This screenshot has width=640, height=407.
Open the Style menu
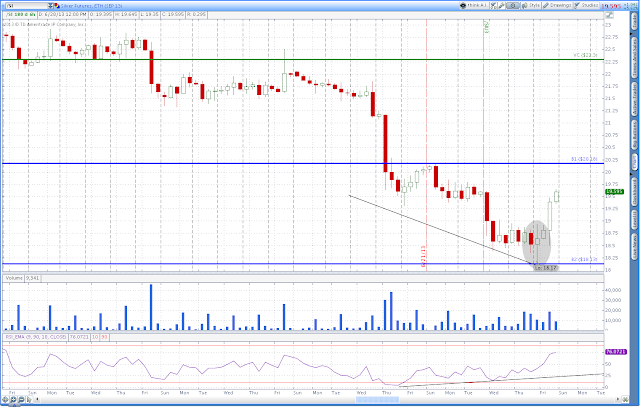(x=531, y=6)
